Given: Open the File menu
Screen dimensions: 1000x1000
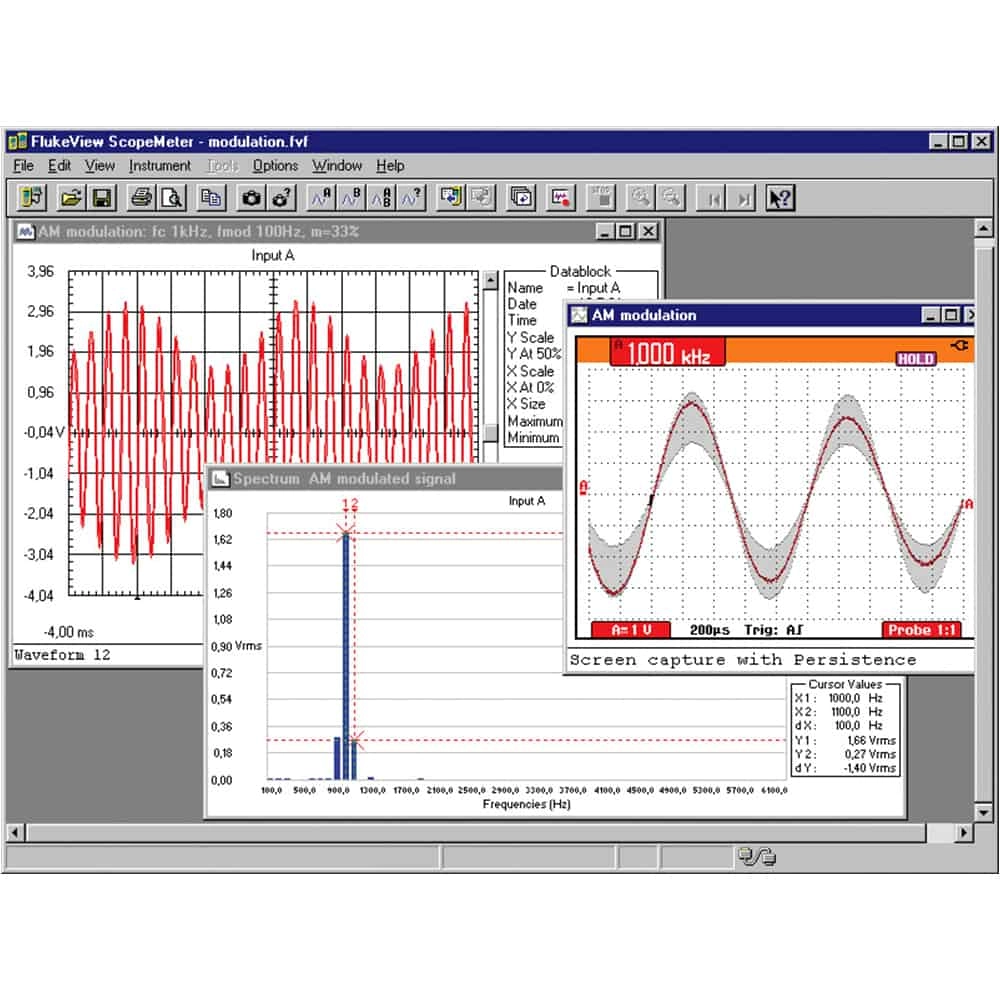Looking at the screenshot, I should (24, 166).
